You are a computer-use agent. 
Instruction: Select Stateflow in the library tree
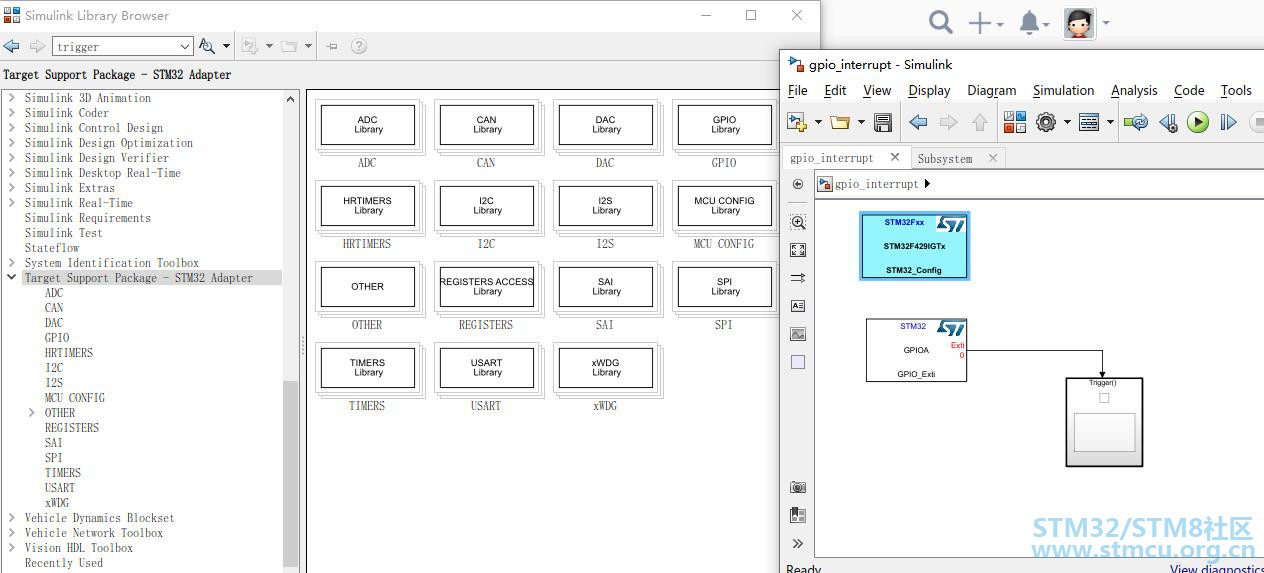pyautogui.click(x=52, y=248)
